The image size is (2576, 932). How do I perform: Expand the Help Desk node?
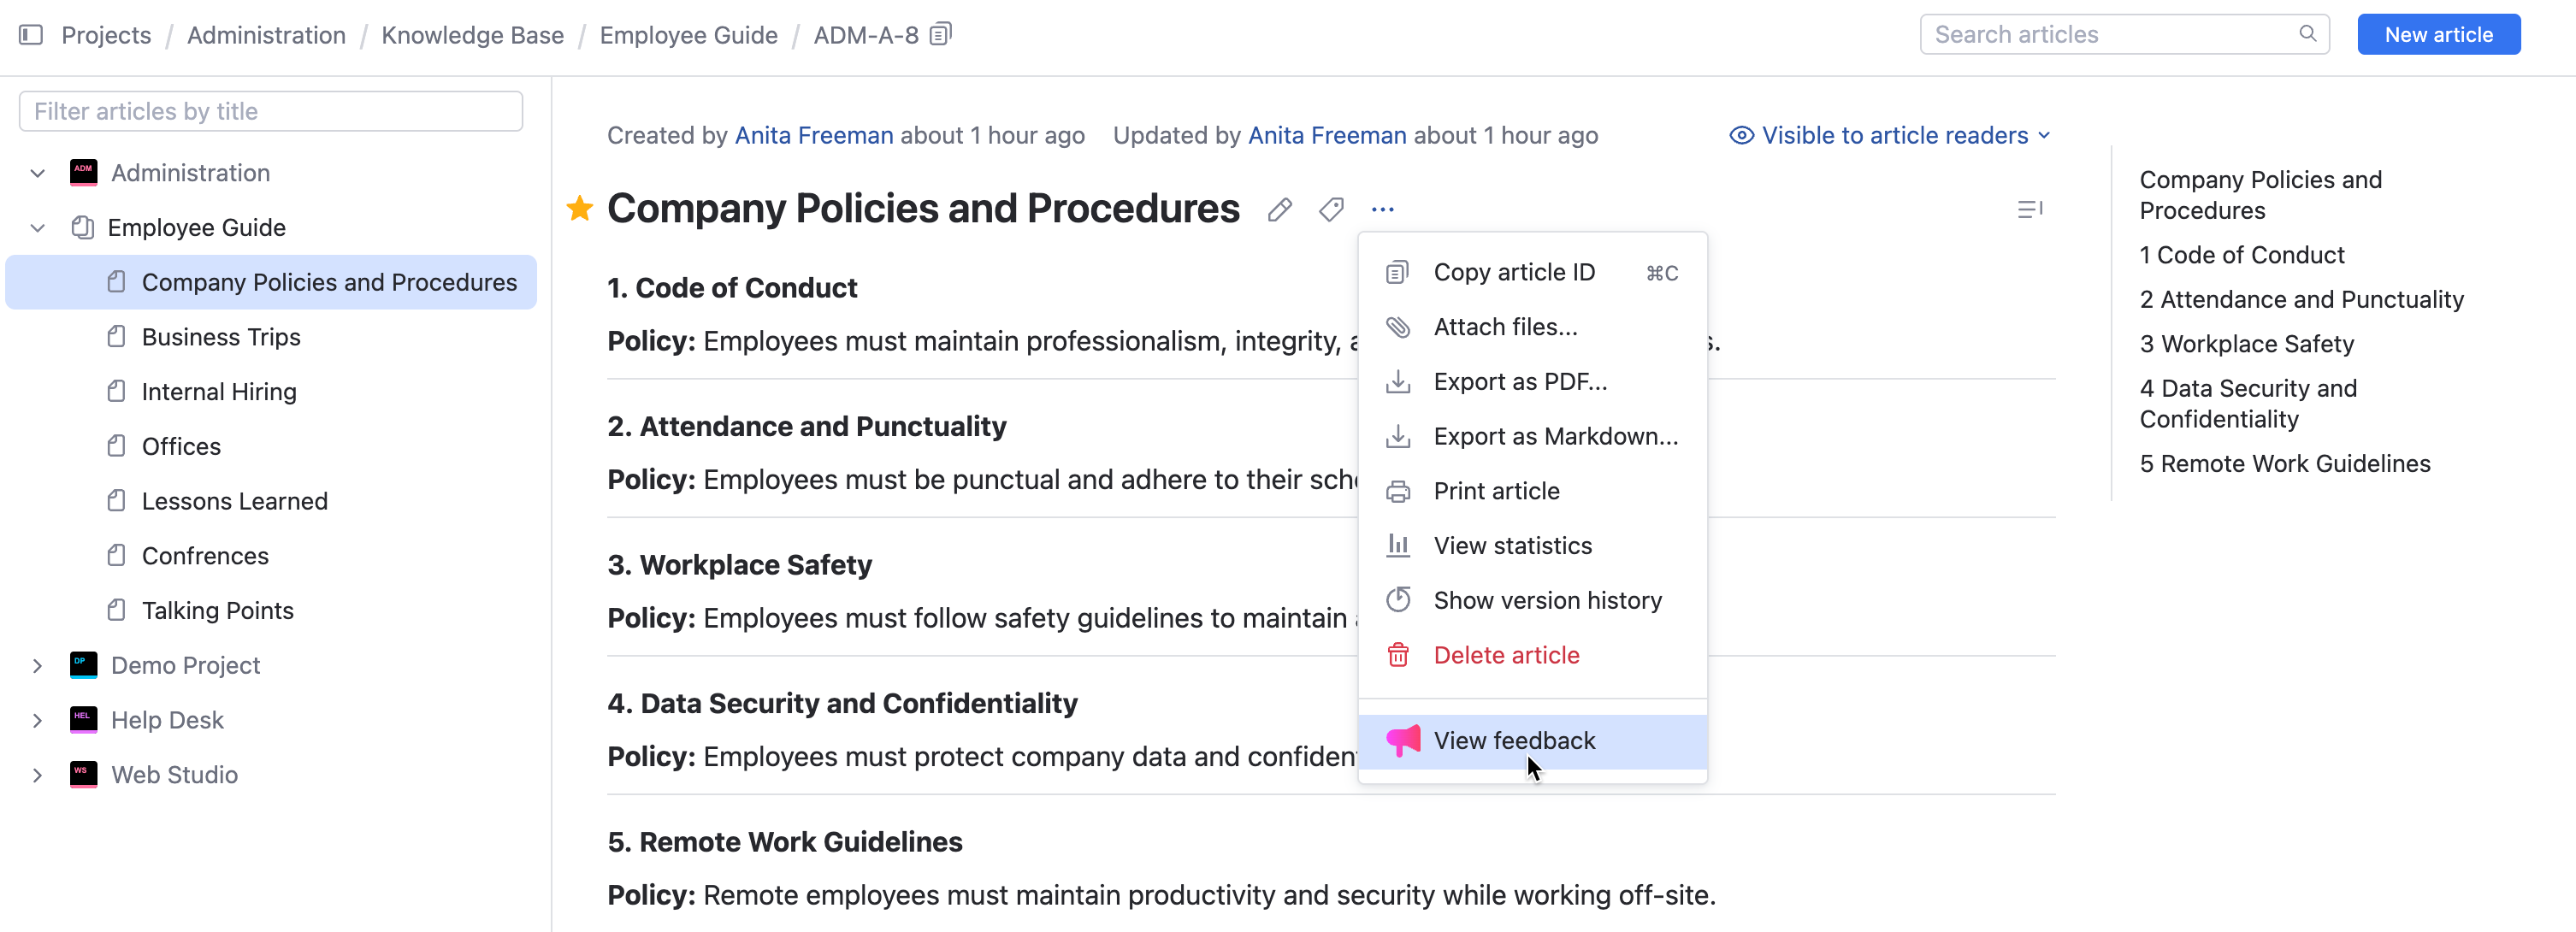click(x=38, y=720)
